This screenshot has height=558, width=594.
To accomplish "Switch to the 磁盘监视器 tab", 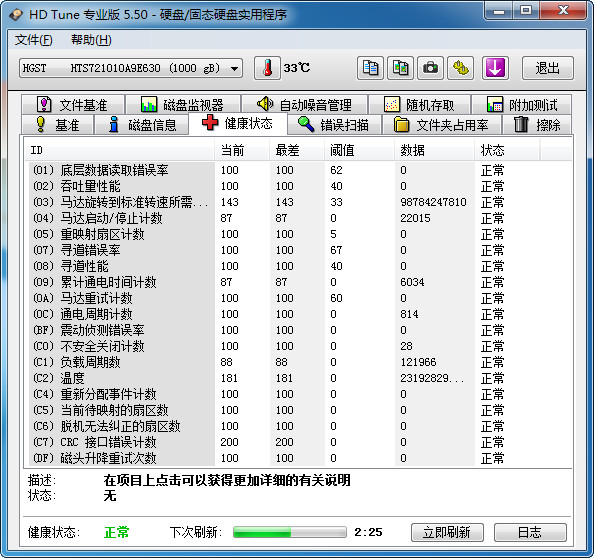I will [183, 105].
